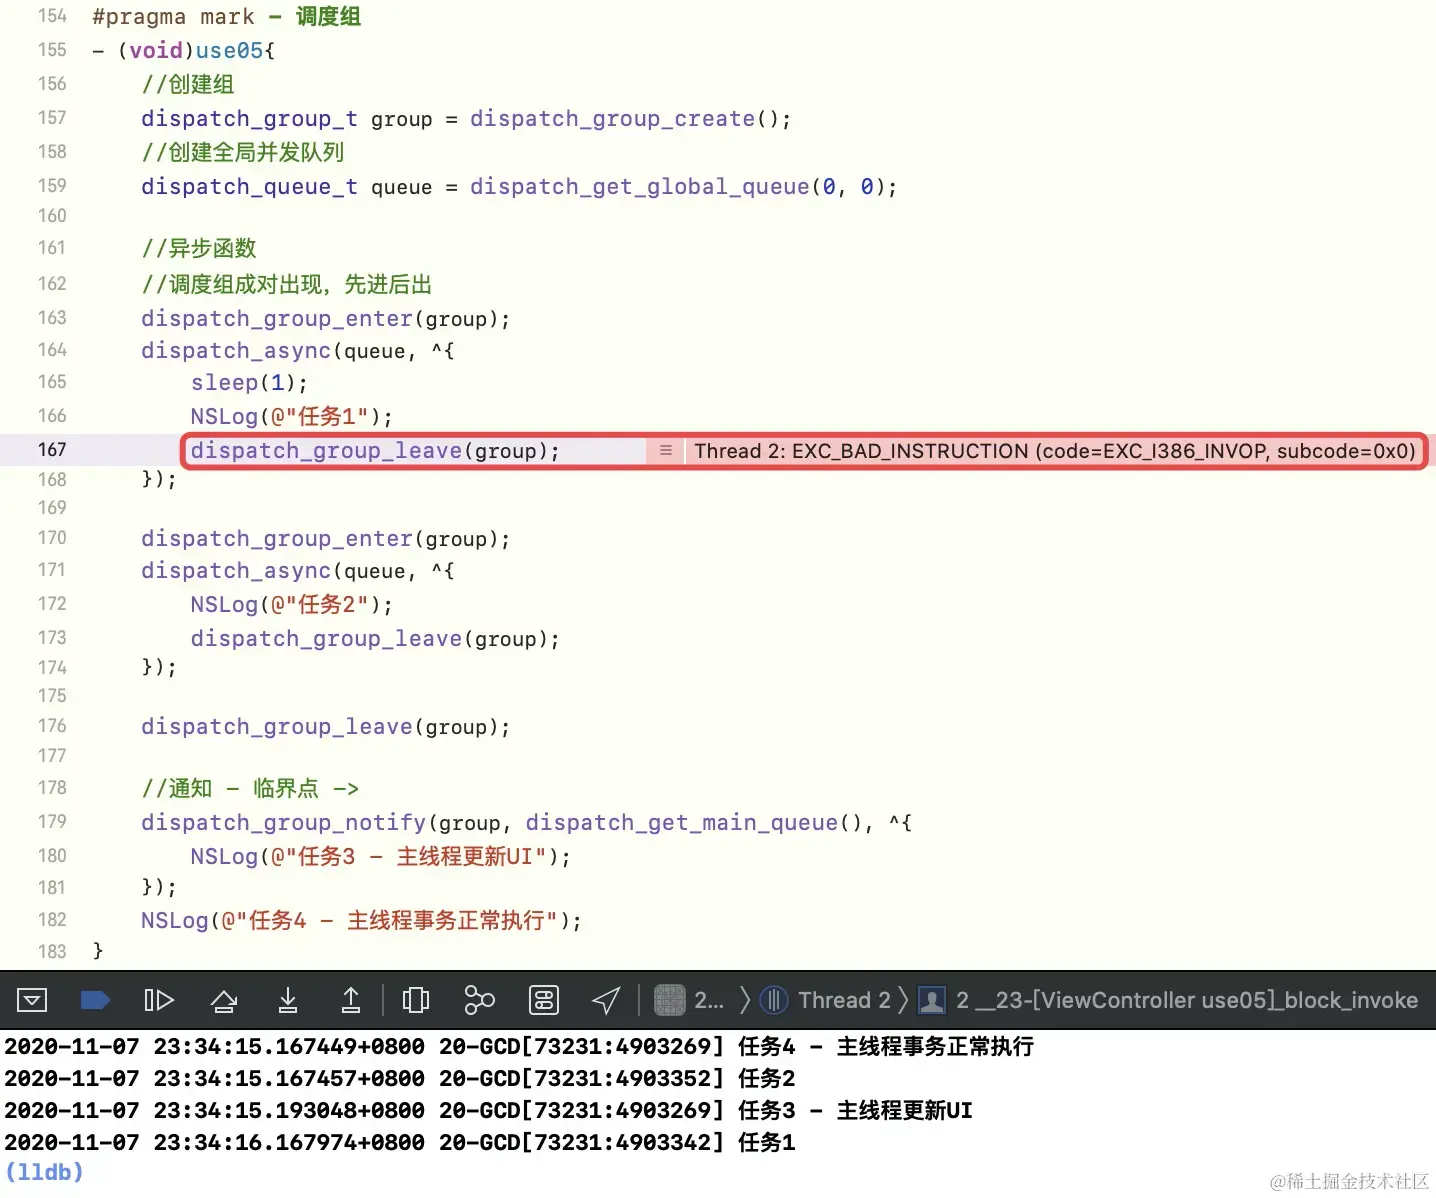Click the 调度组成对出现 comment
Viewport: 1436px width, 1198px height.
[286, 285]
